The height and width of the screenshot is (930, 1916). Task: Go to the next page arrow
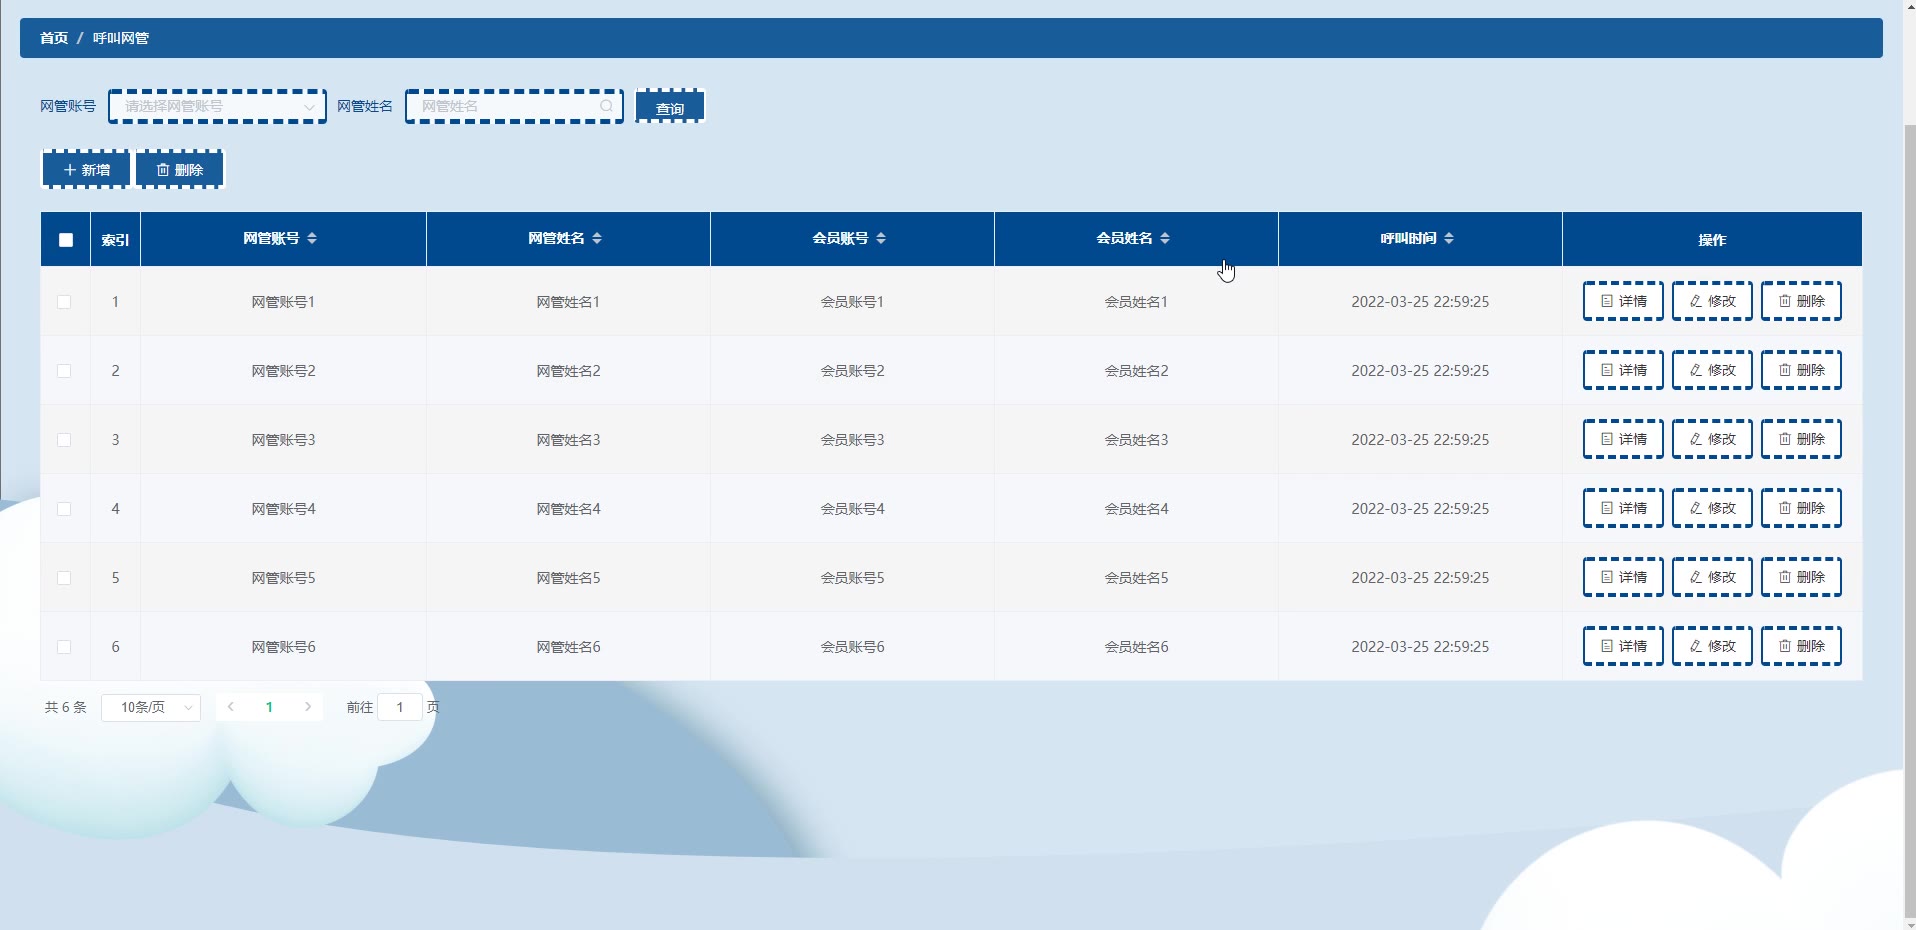[308, 707]
